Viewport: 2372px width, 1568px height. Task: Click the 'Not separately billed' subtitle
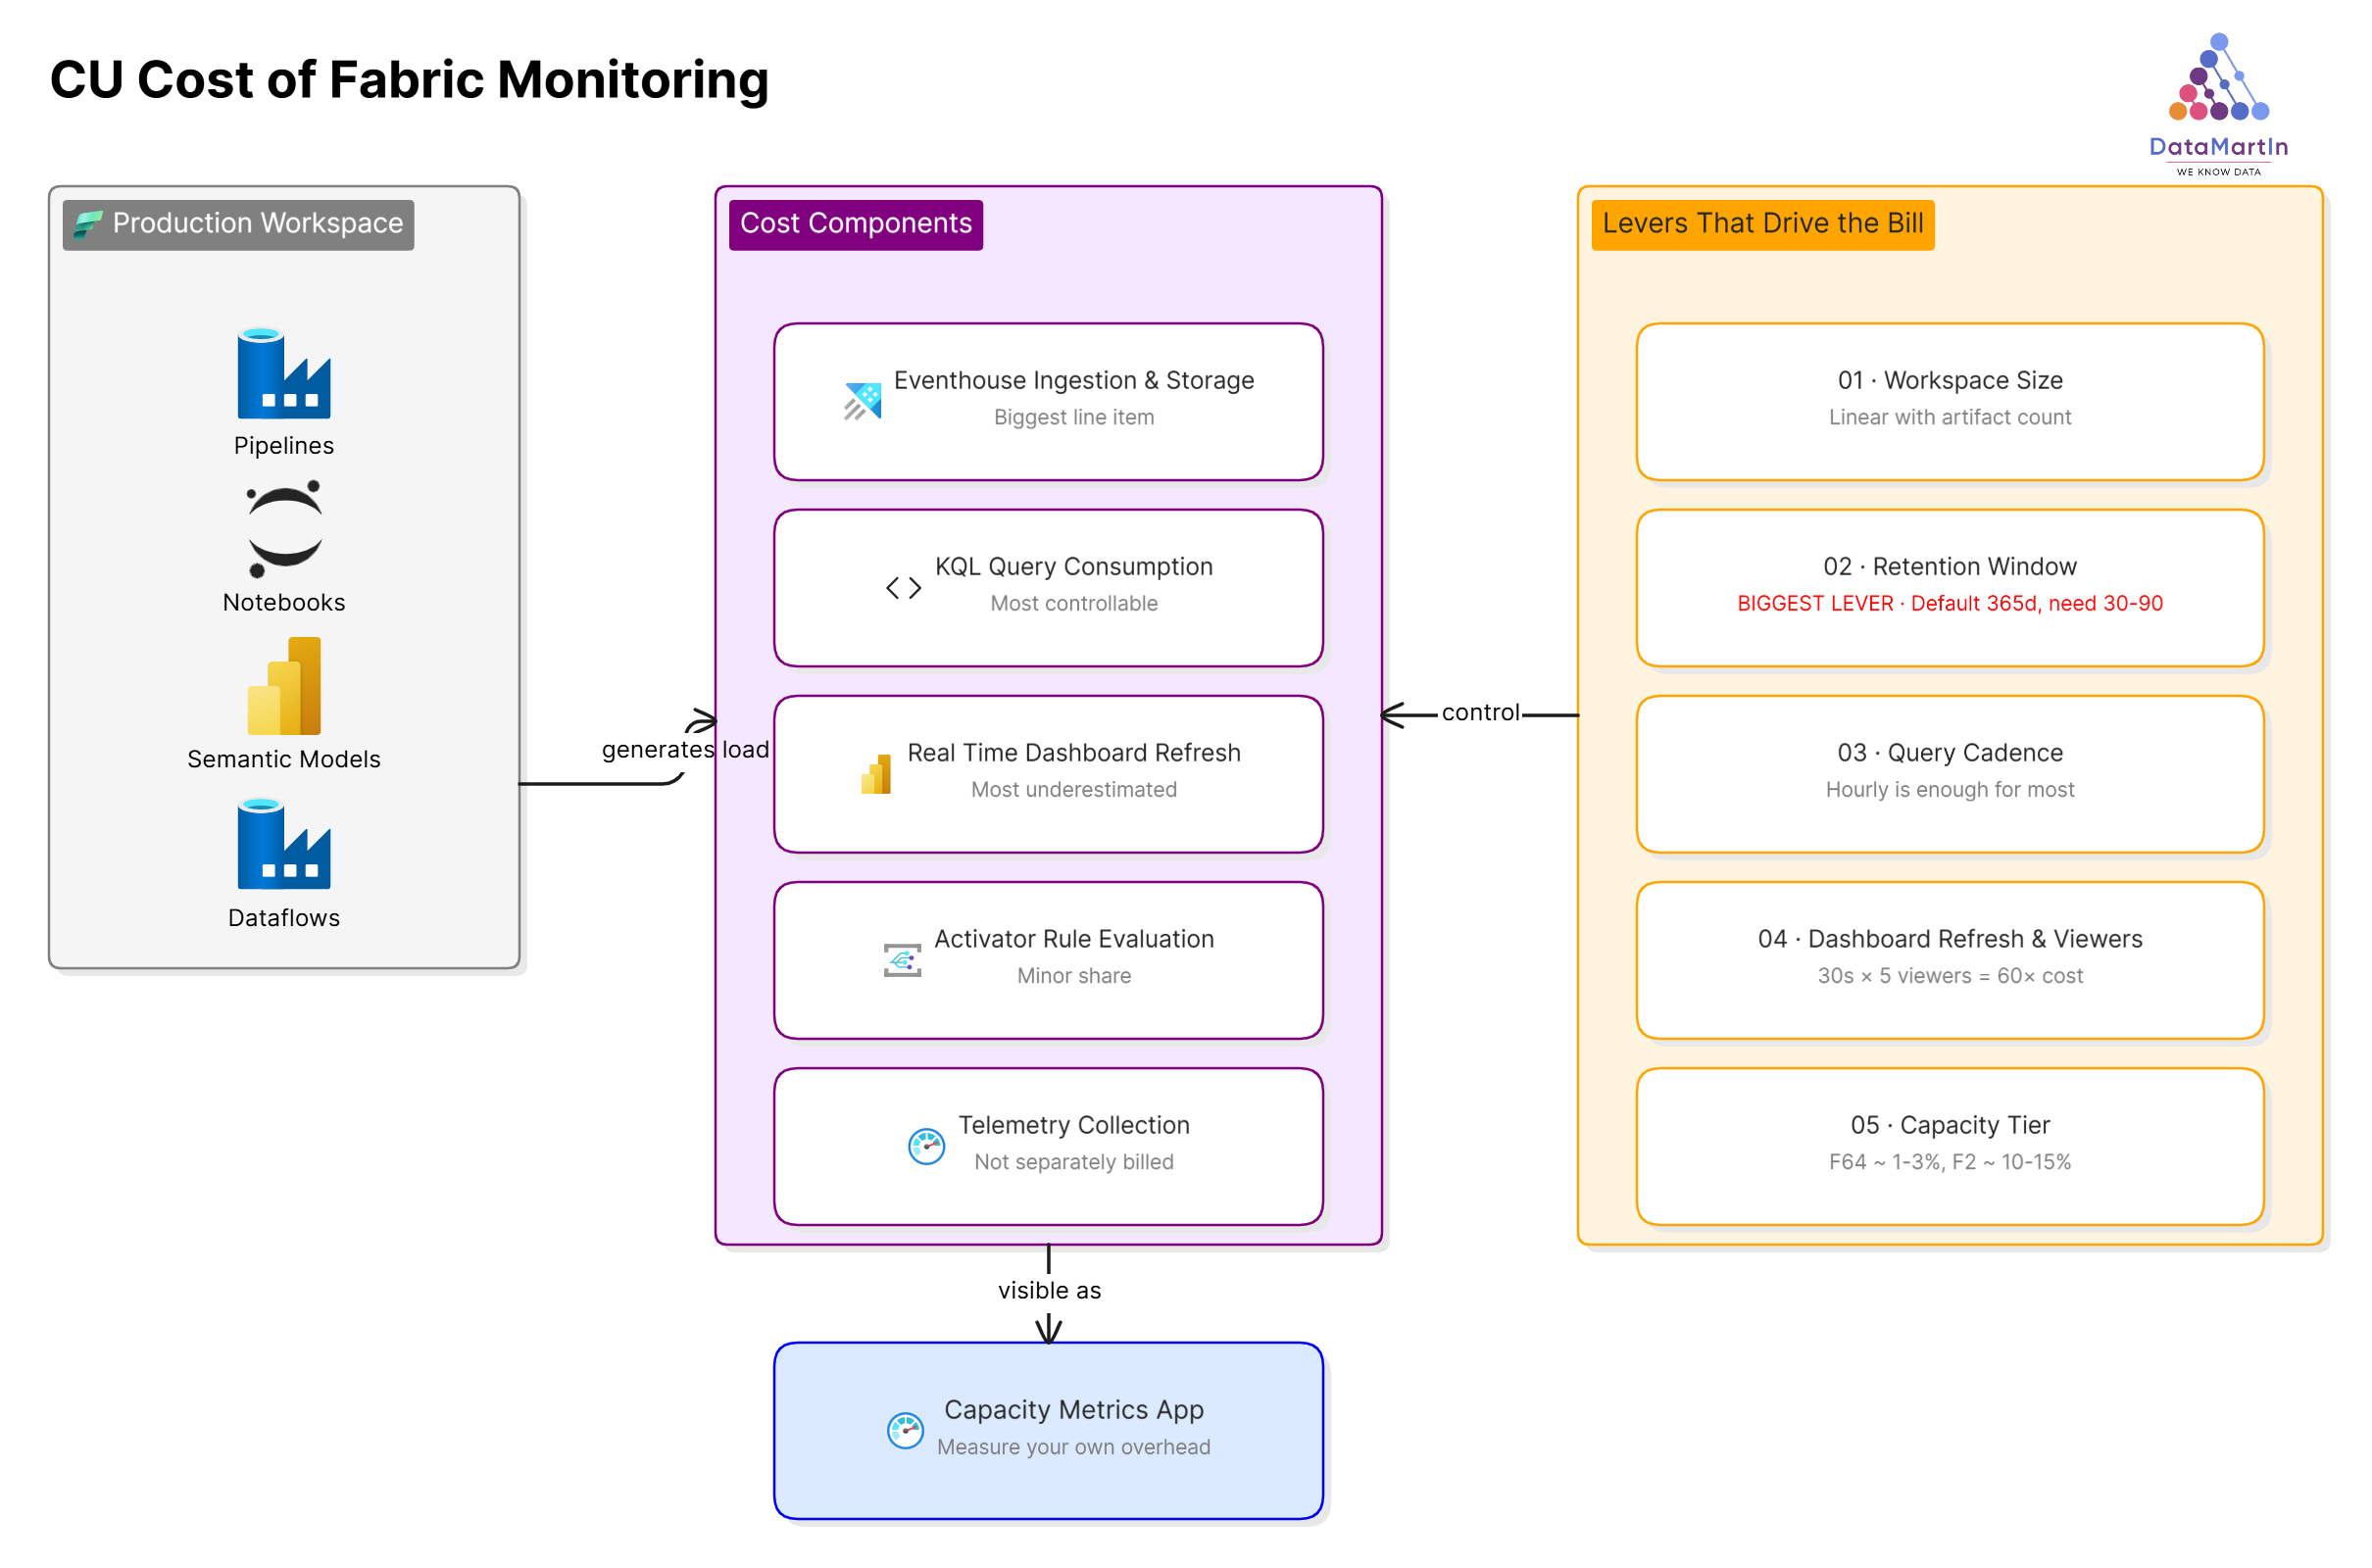(x=1074, y=1163)
